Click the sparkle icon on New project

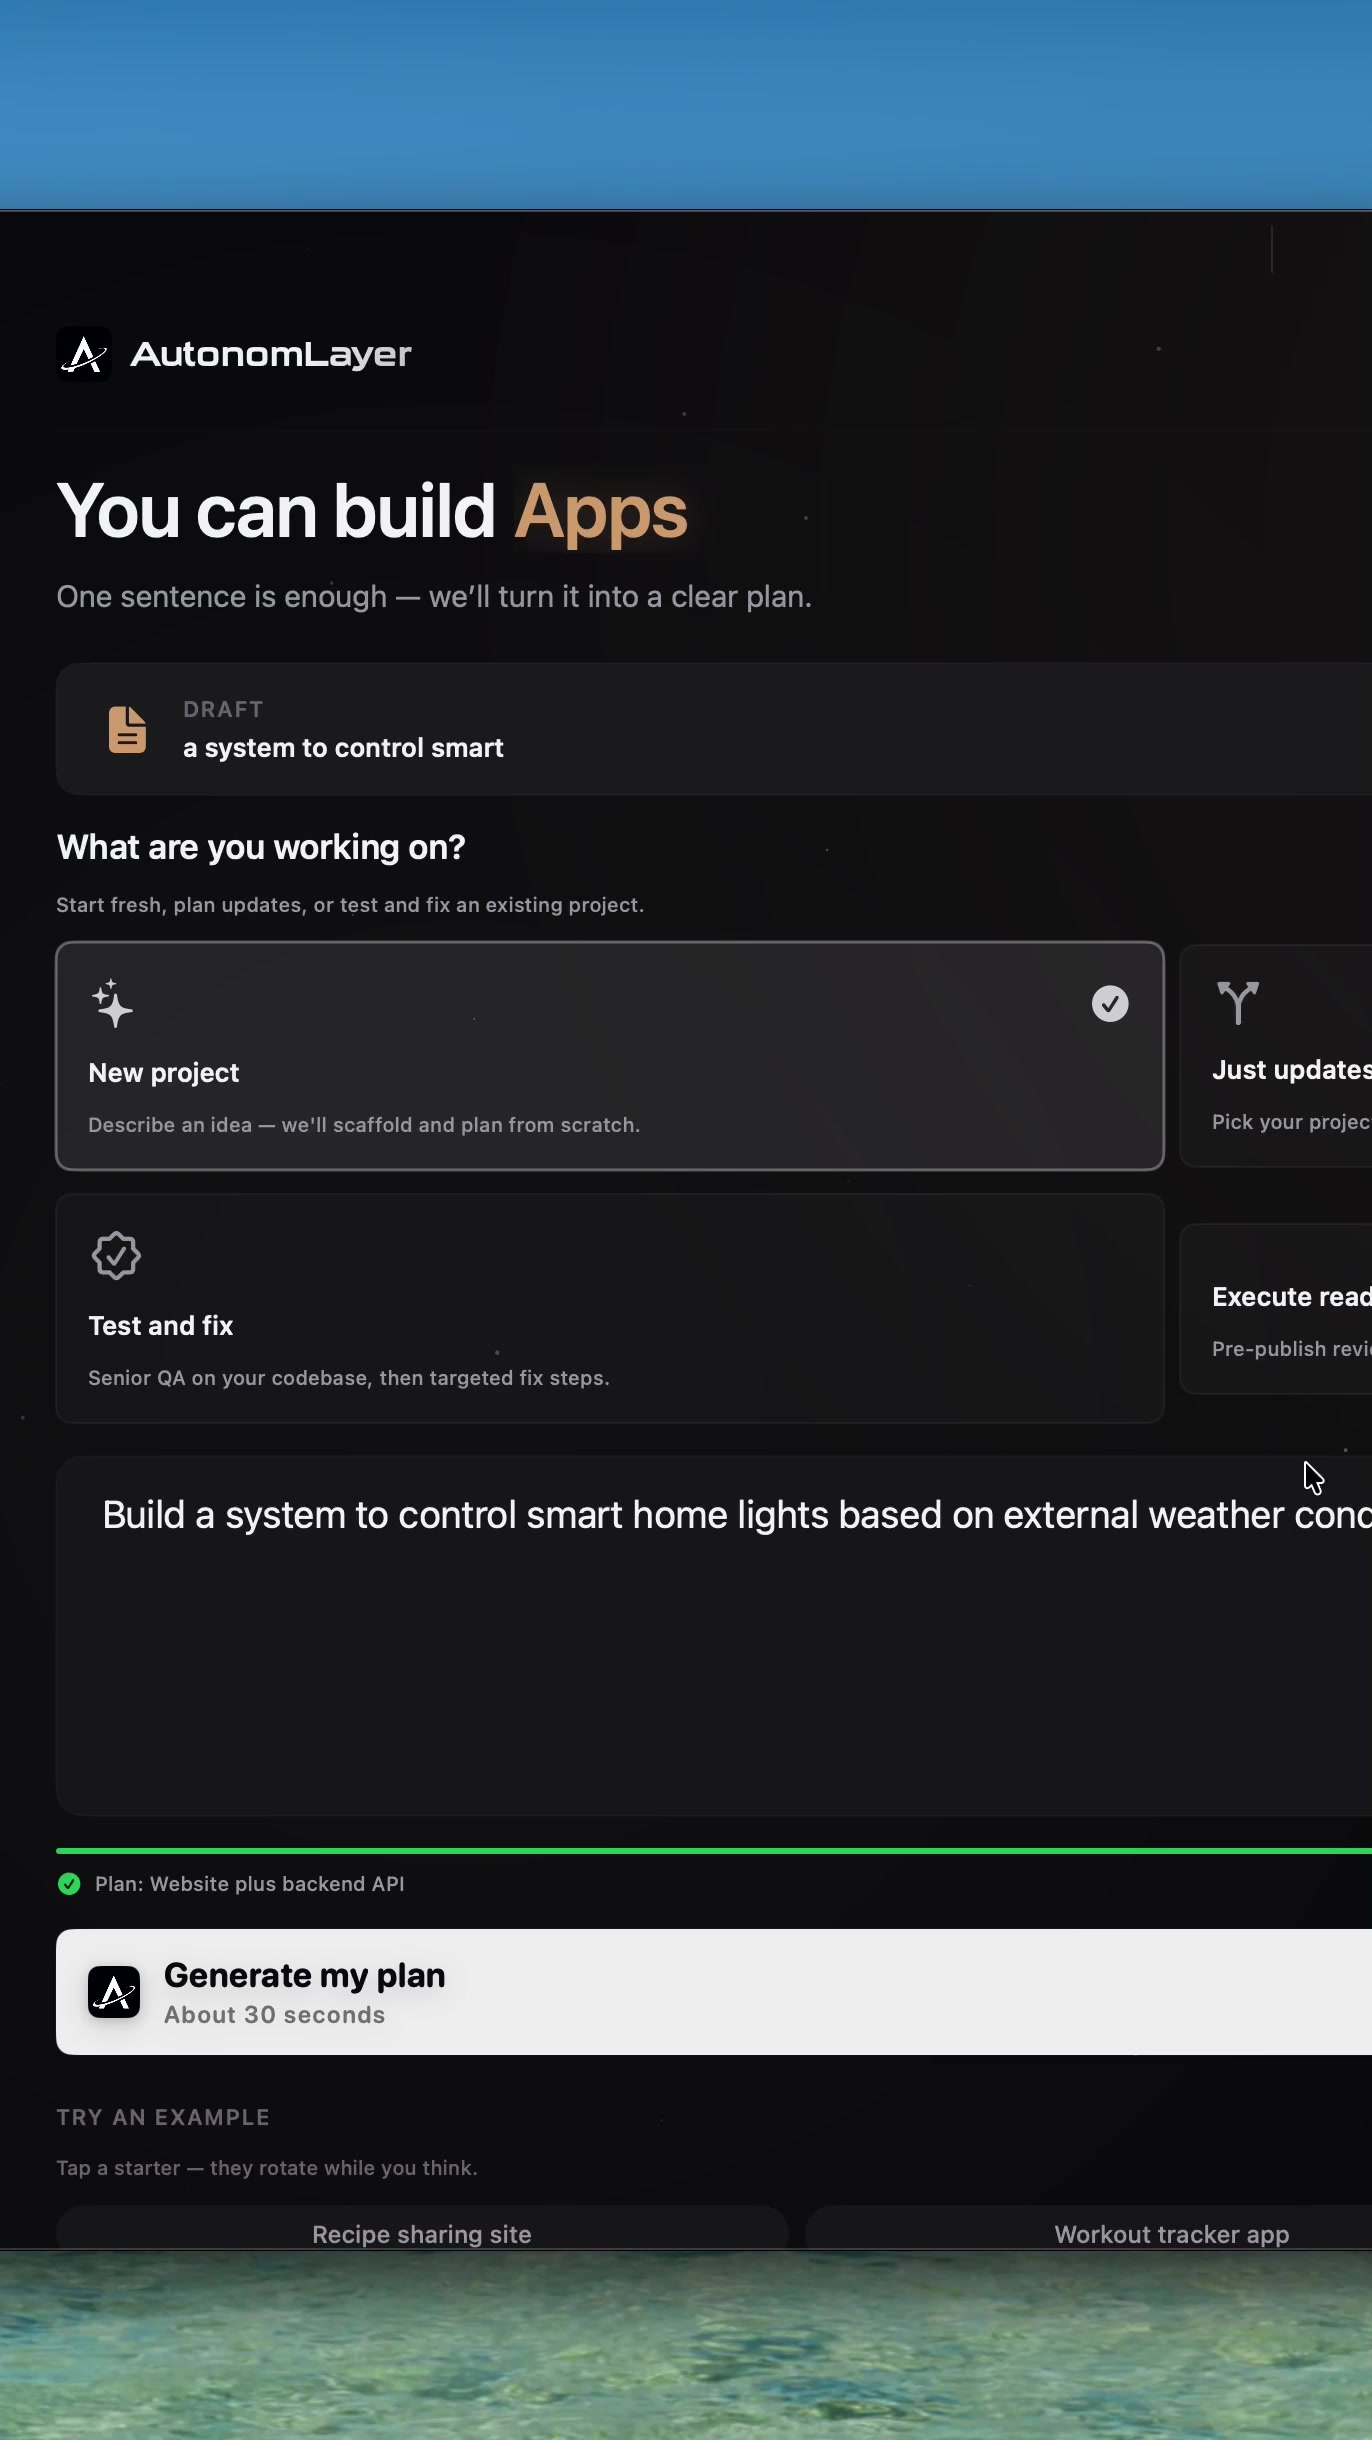pos(112,1003)
